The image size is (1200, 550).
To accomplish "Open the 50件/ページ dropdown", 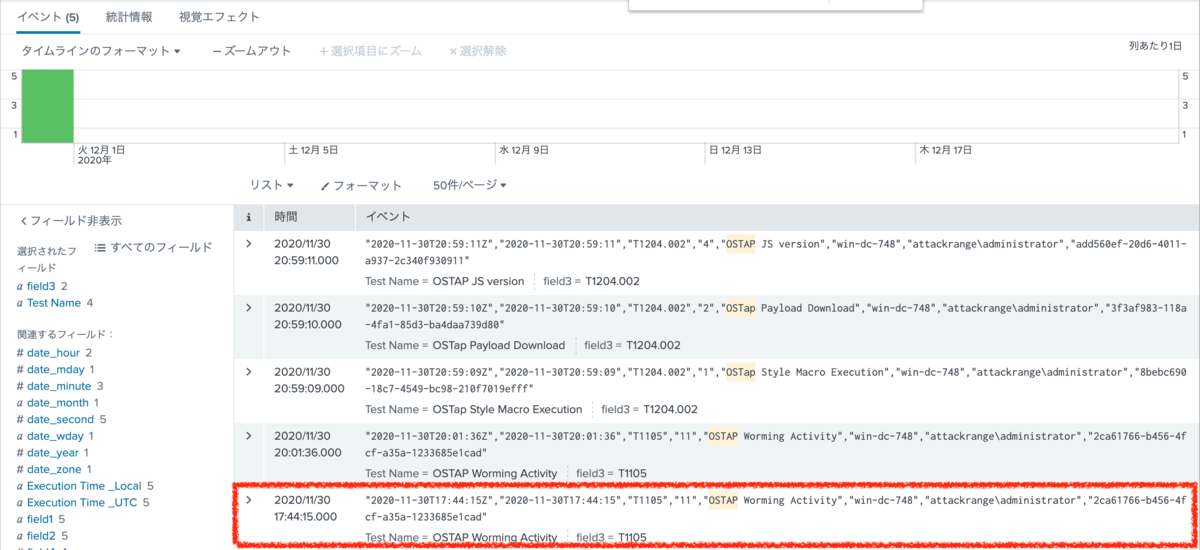I will [470, 185].
